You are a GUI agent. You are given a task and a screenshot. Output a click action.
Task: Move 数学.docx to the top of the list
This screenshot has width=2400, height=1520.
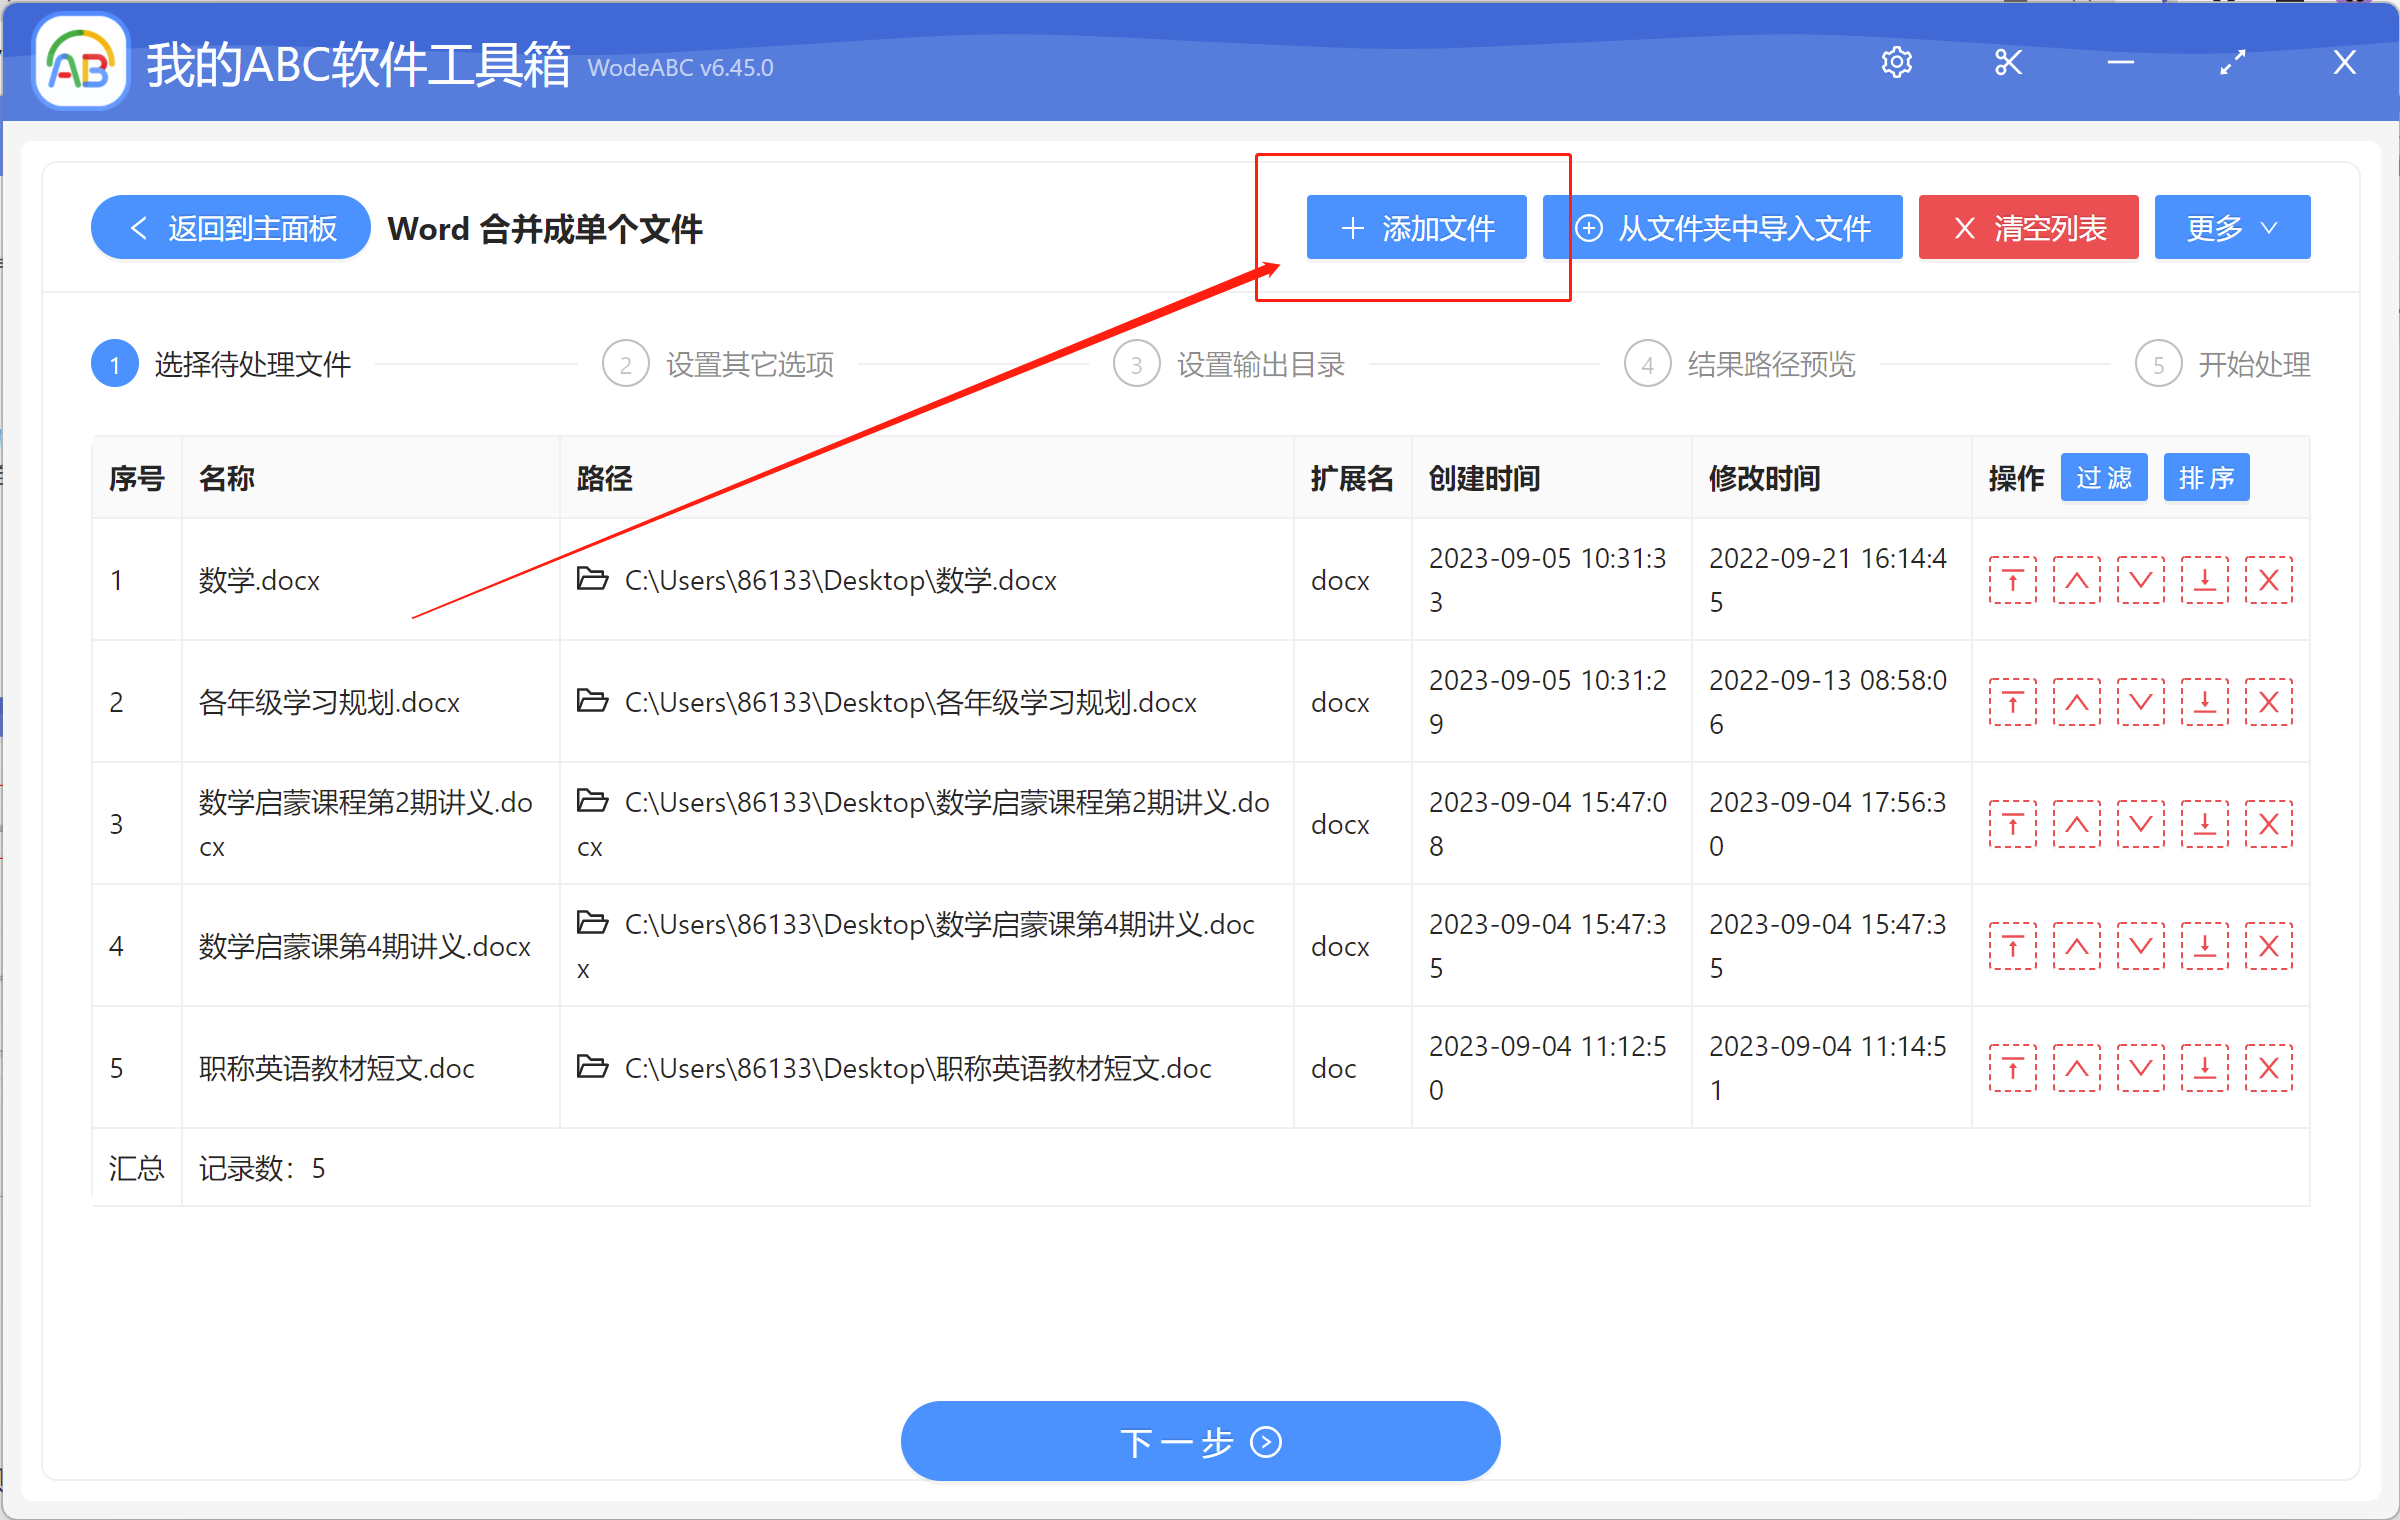tap(2013, 580)
